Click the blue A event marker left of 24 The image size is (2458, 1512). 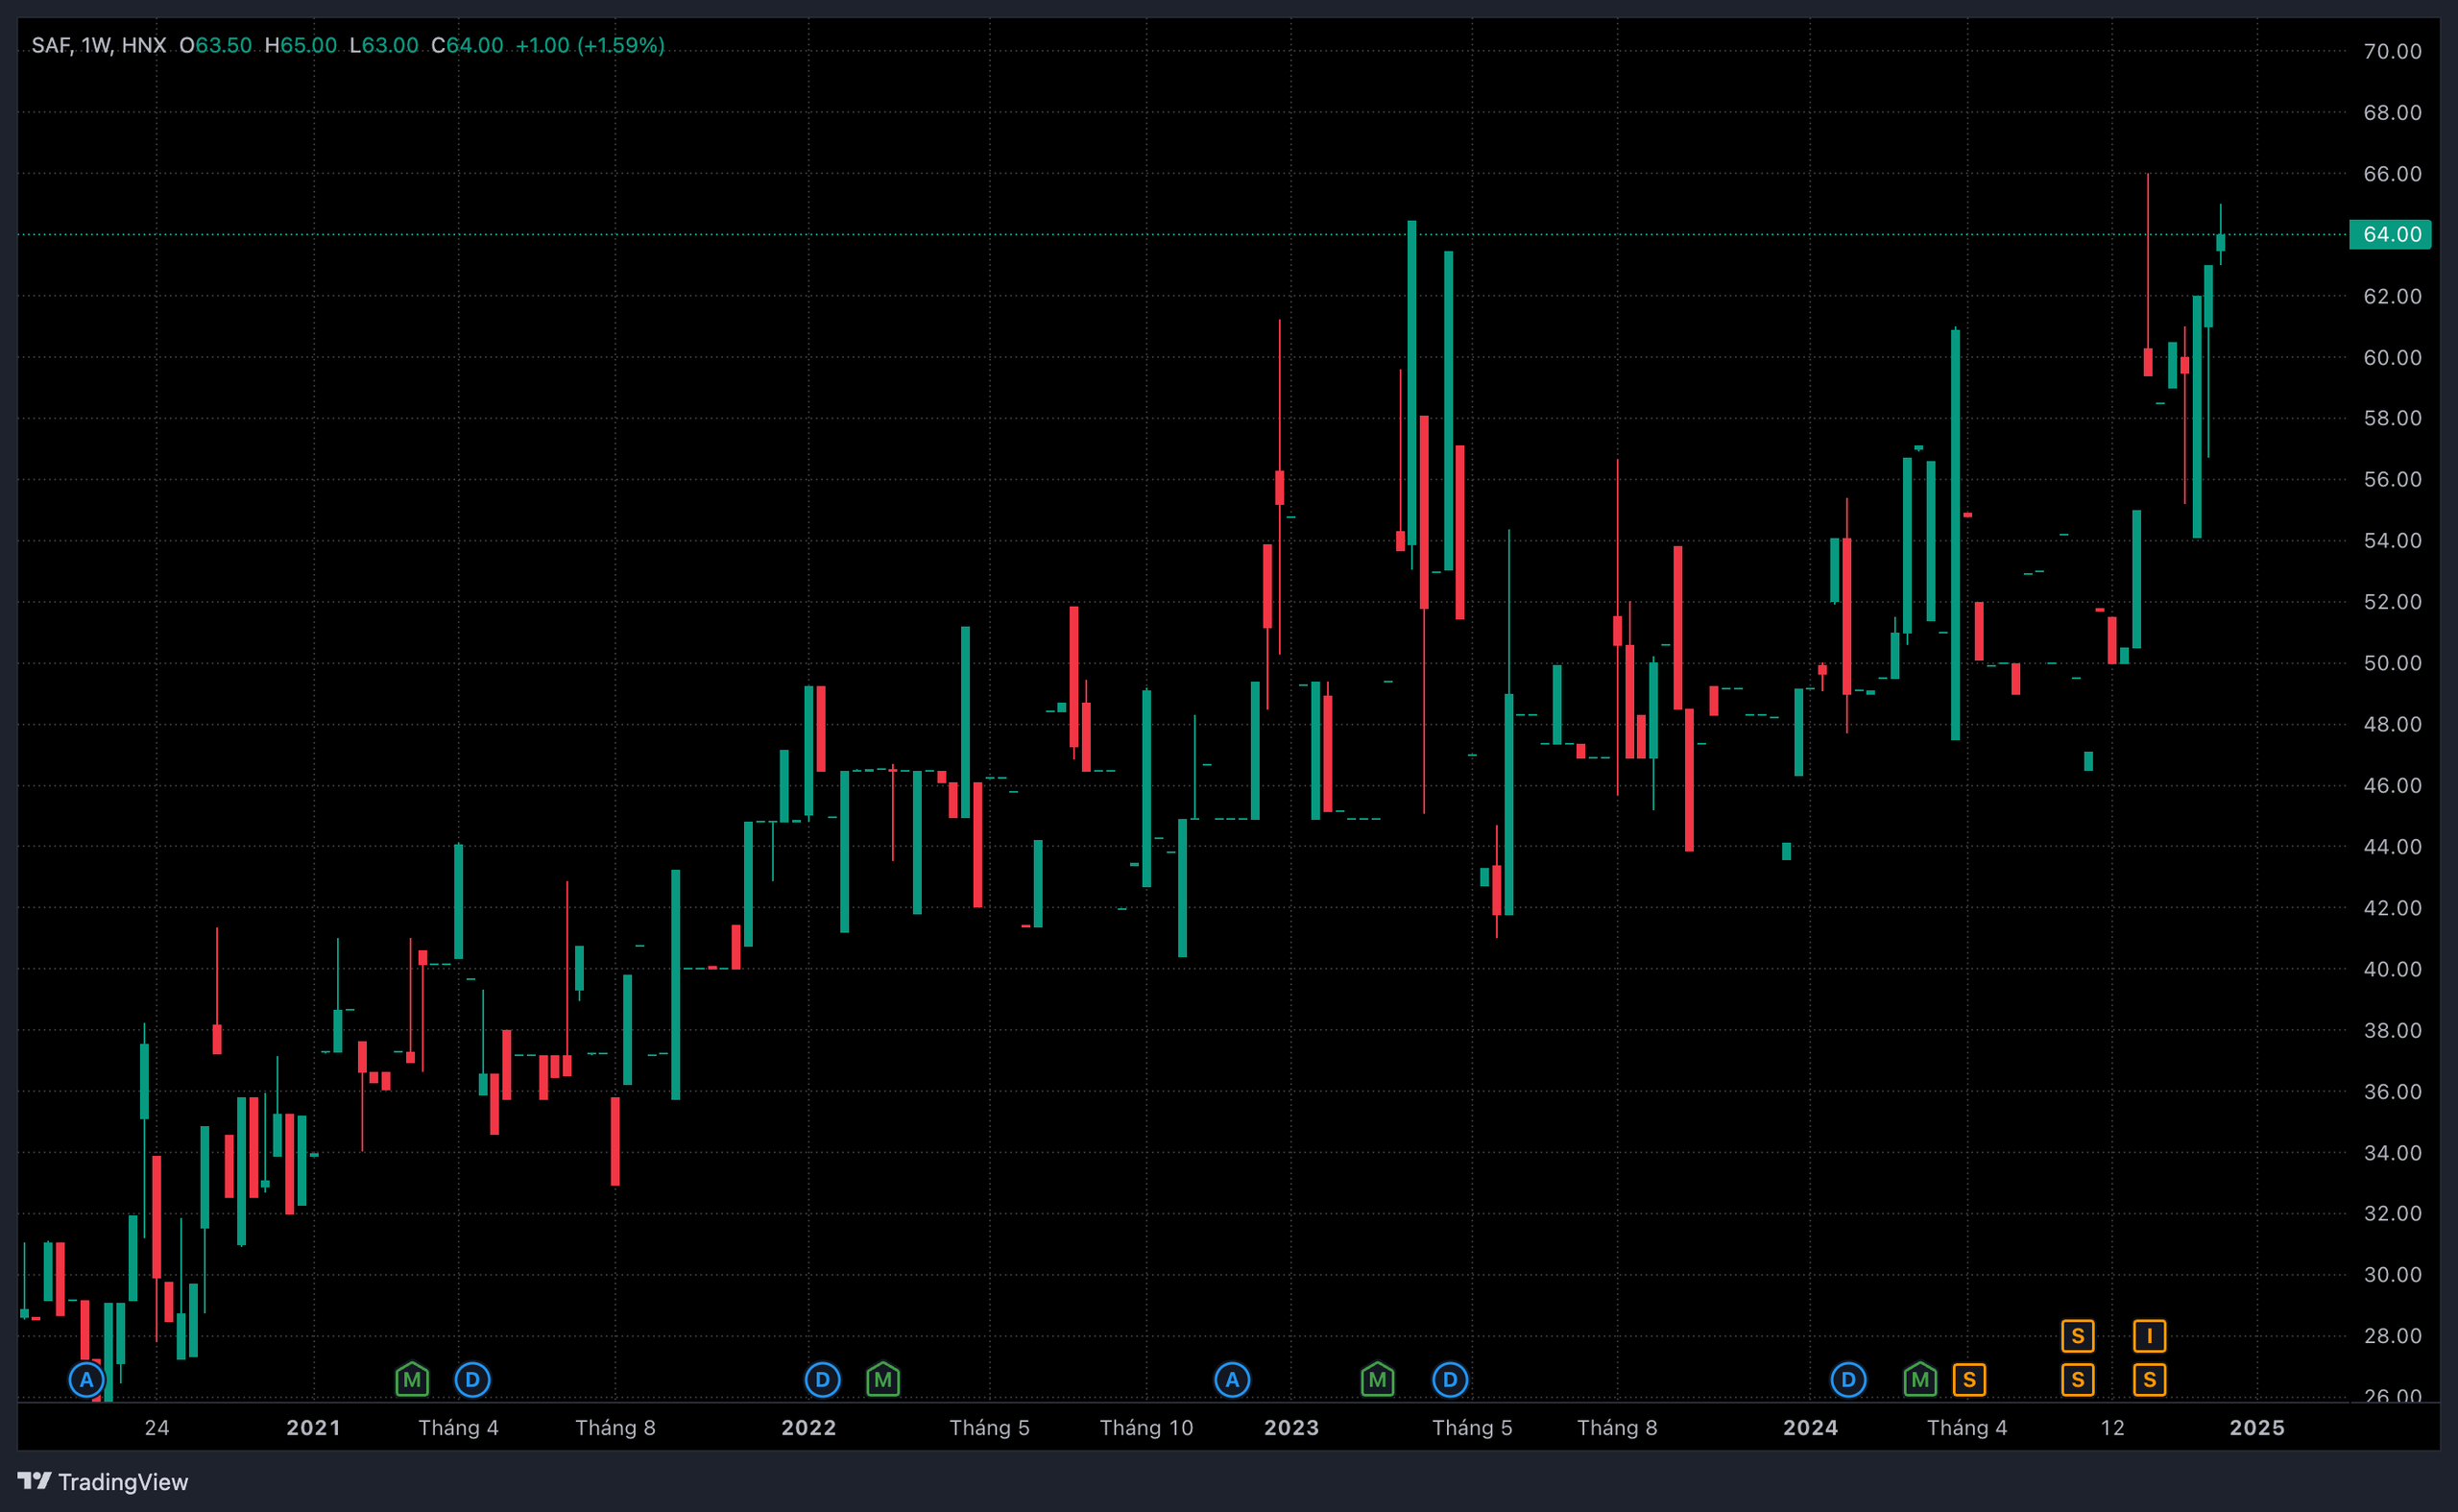point(86,1380)
